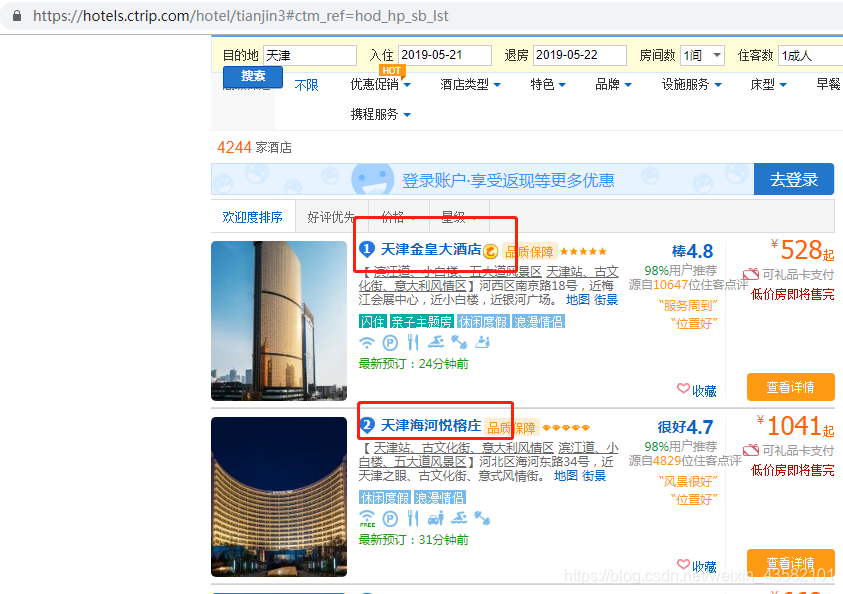The height and width of the screenshot is (594, 843).
Task: Click the diamond rating of 天津海河悦榕庄
Action: (x=566, y=427)
